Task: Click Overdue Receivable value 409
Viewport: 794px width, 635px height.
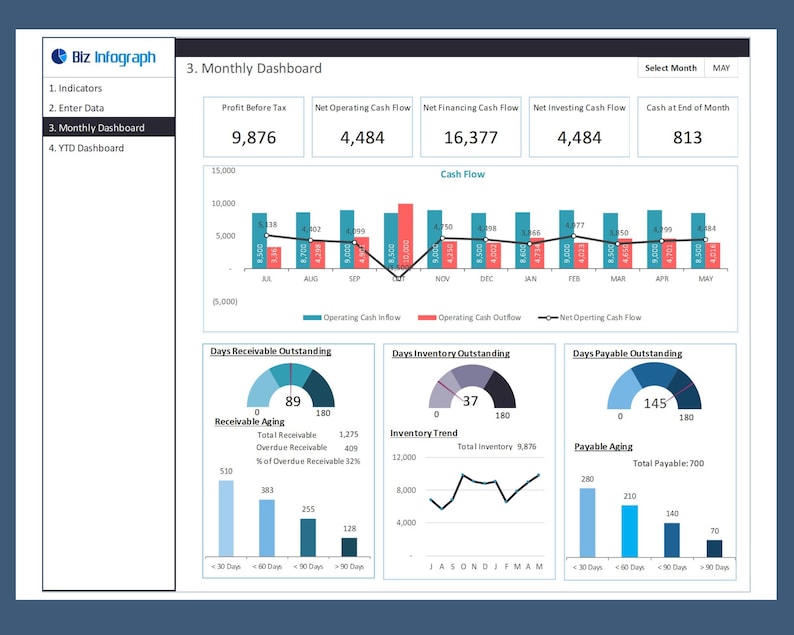Action: tap(351, 448)
